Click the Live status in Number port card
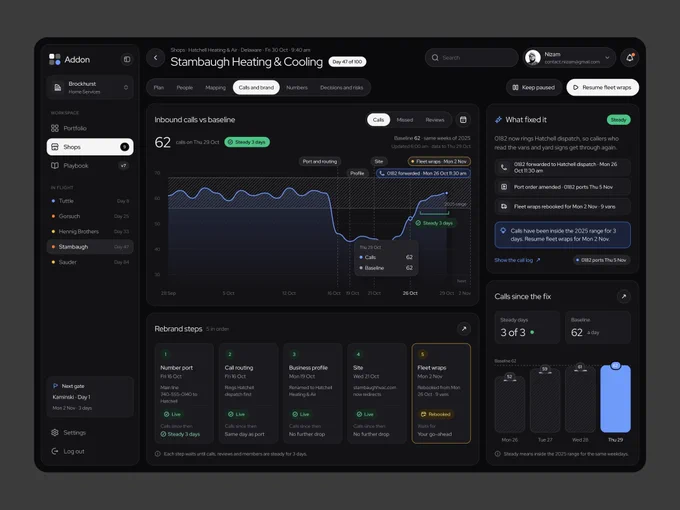 pos(172,414)
